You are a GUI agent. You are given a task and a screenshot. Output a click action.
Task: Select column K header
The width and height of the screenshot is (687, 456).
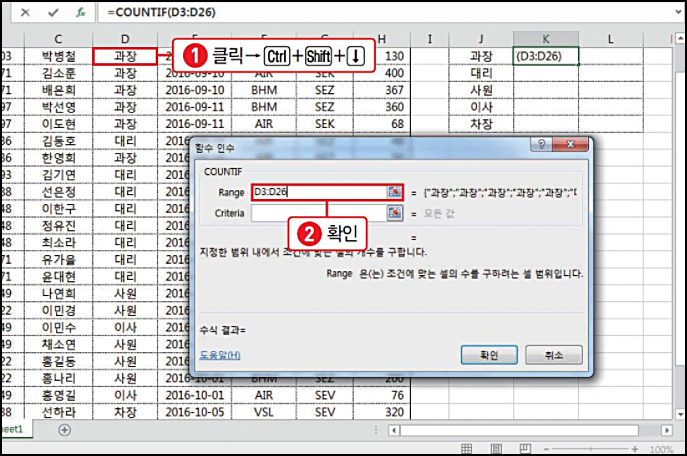click(x=546, y=39)
